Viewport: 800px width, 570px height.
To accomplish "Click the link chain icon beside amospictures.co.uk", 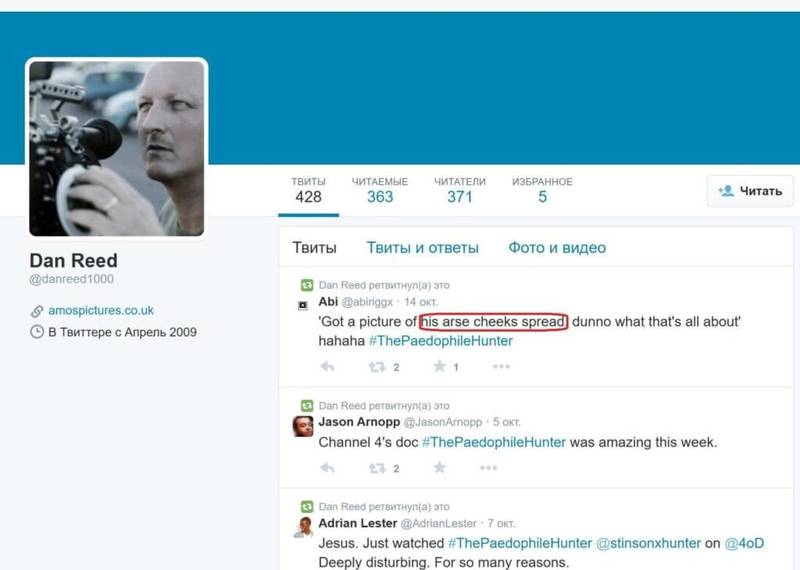I will click(x=37, y=311).
